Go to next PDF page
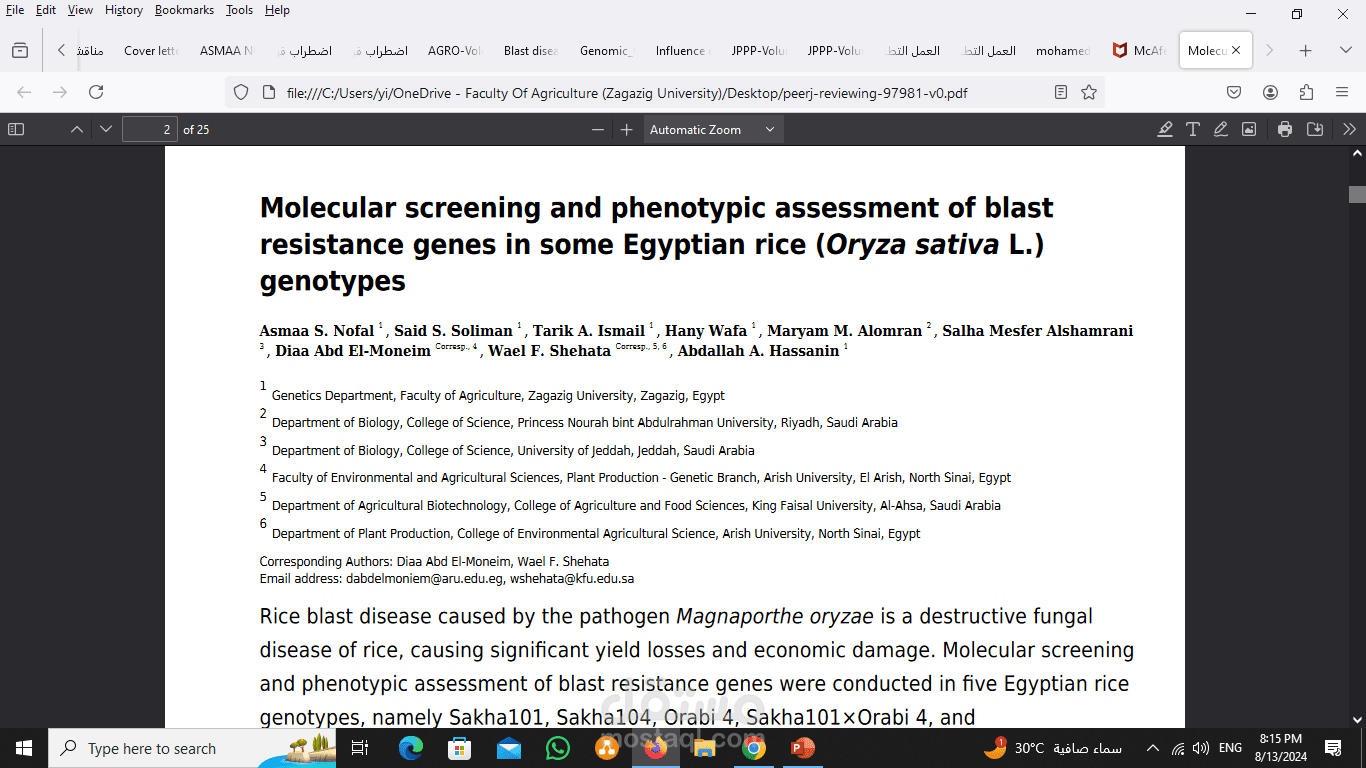 pos(106,129)
